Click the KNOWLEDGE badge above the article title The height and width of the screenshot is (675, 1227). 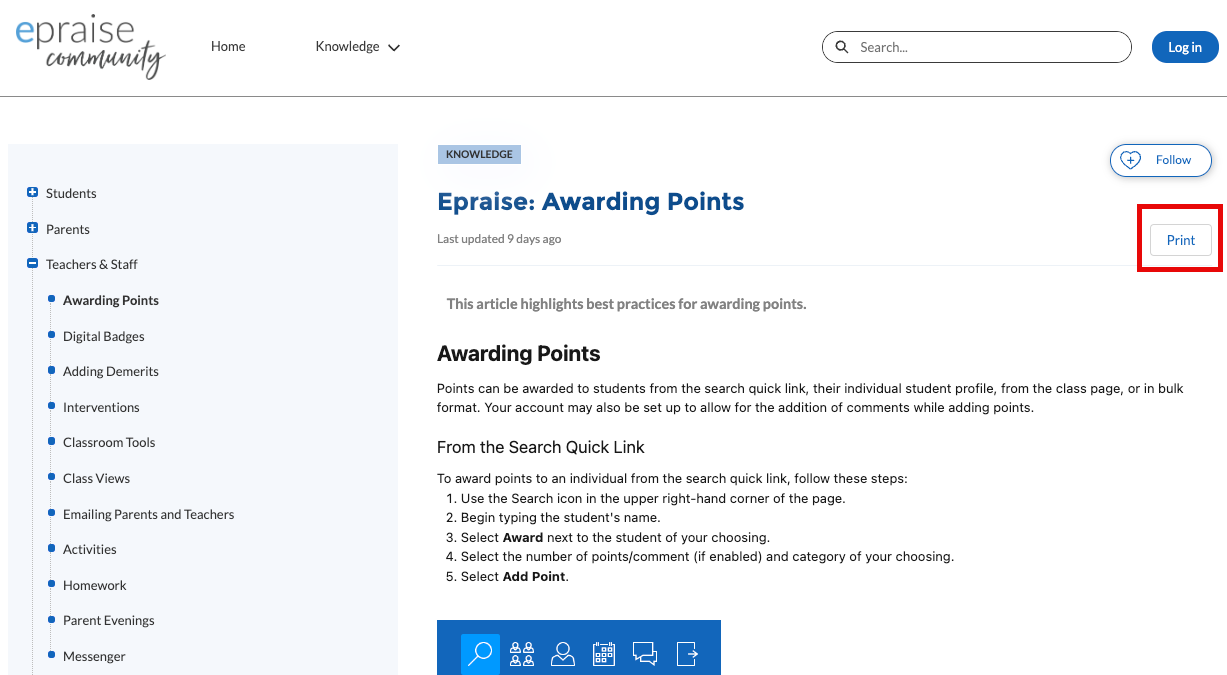coord(478,154)
